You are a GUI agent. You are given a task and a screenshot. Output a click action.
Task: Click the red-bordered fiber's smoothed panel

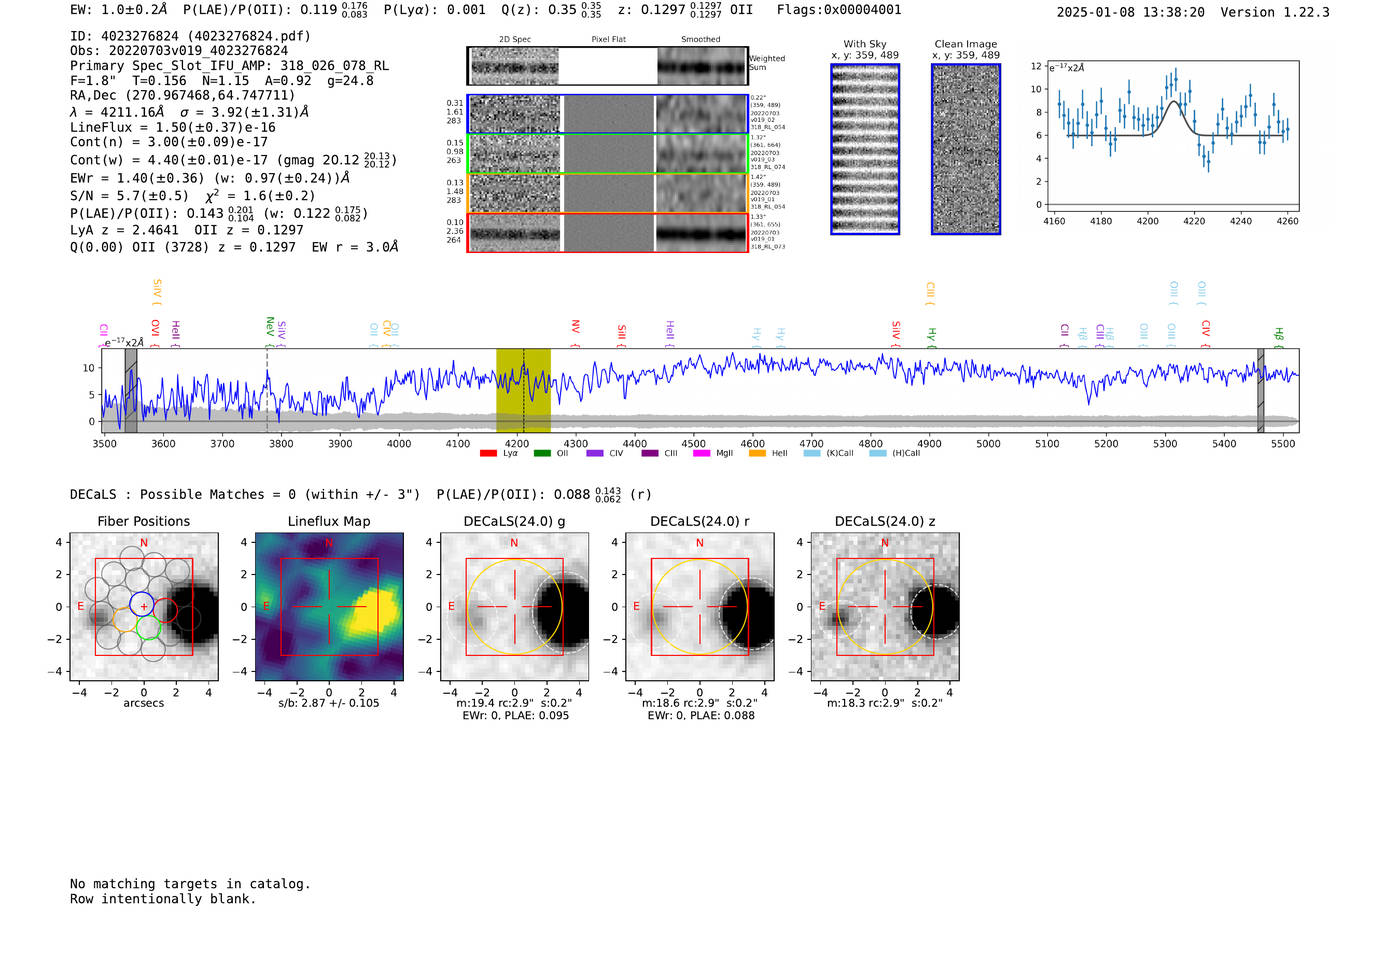click(x=702, y=233)
